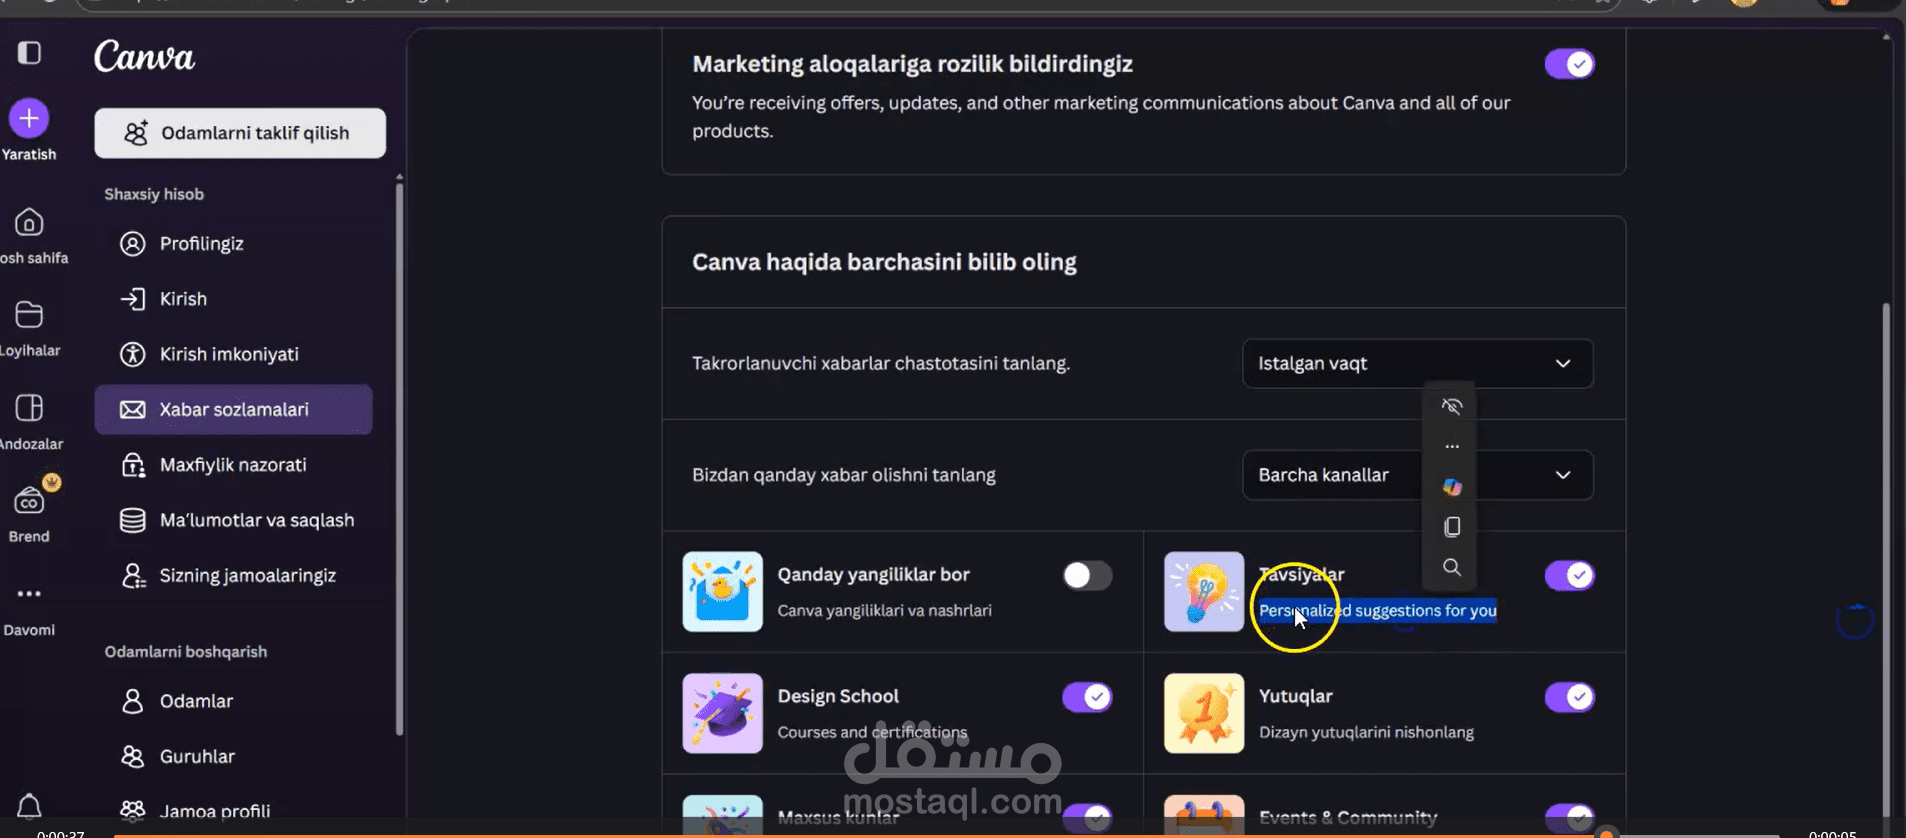Click the colorful Copilot icon in floating toolbar
Screen dimensions: 1906x838
pyautogui.click(x=1452, y=487)
